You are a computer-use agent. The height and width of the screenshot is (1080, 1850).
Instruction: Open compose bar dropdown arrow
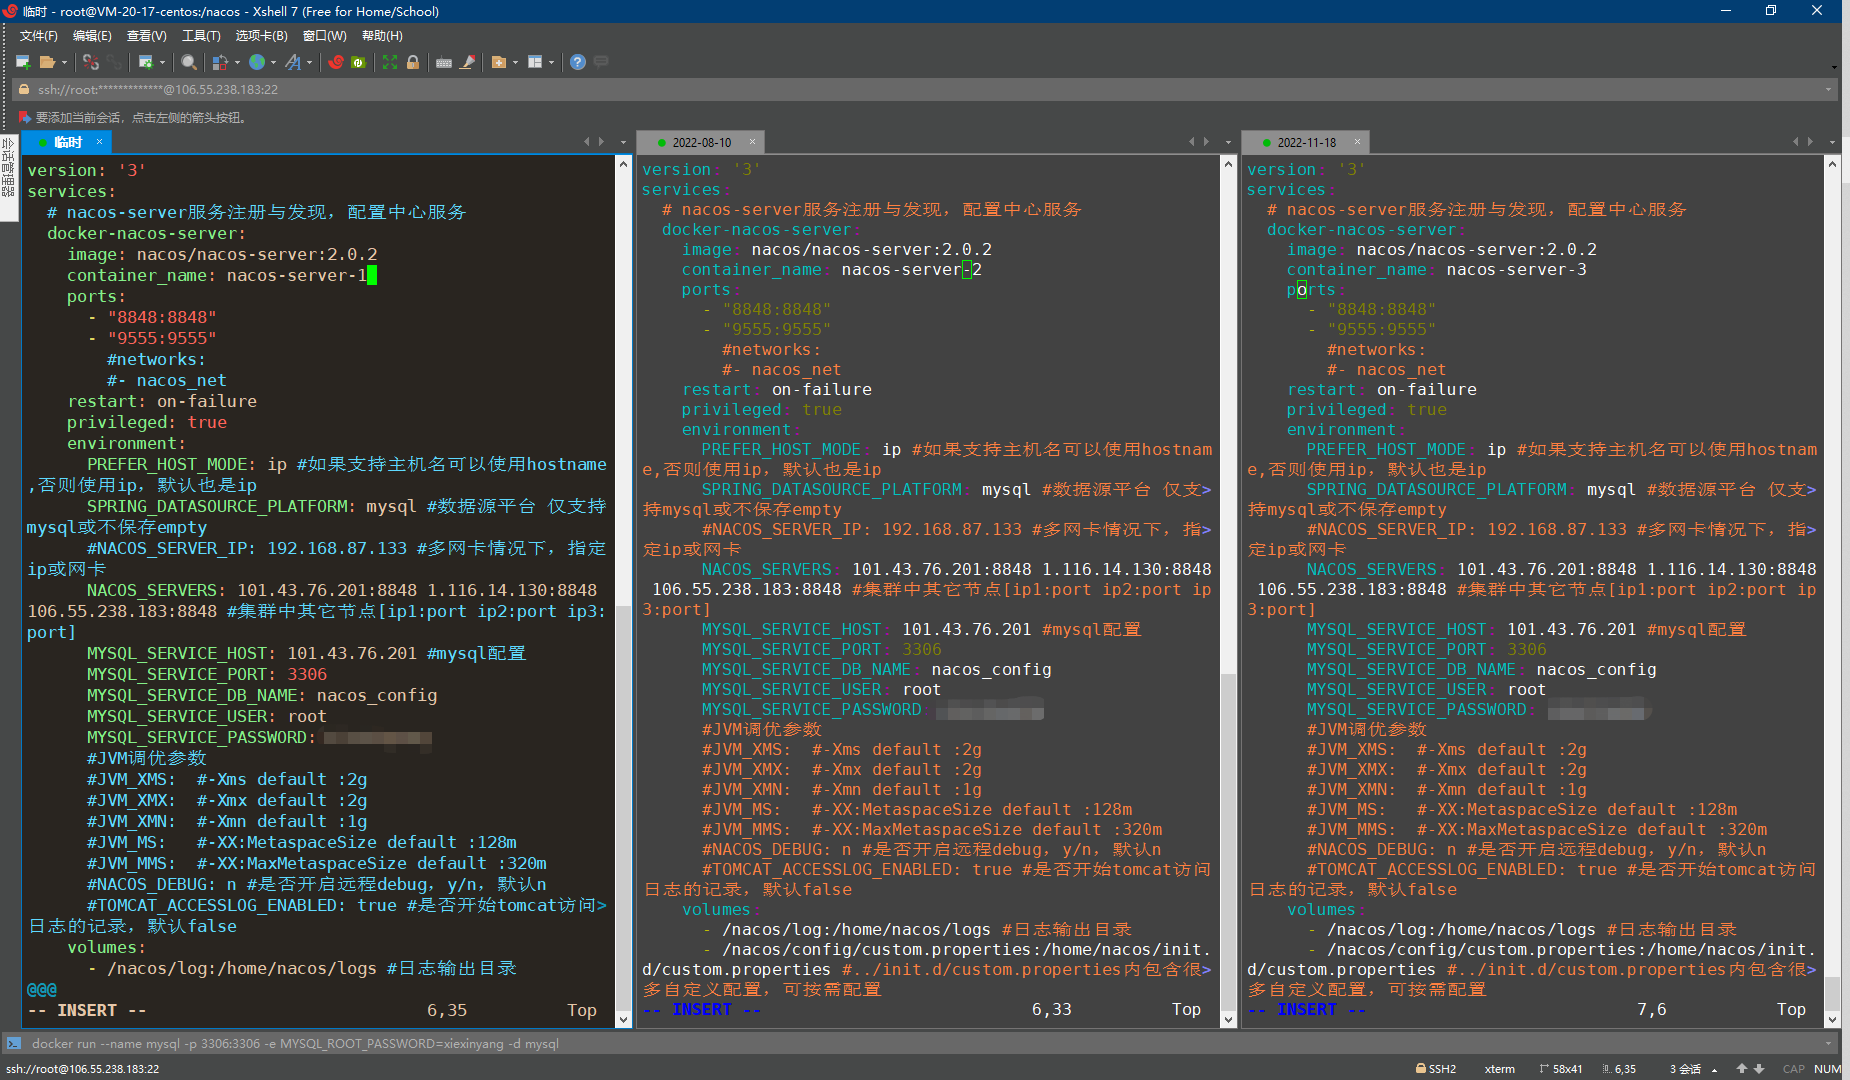click(1828, 1043)
